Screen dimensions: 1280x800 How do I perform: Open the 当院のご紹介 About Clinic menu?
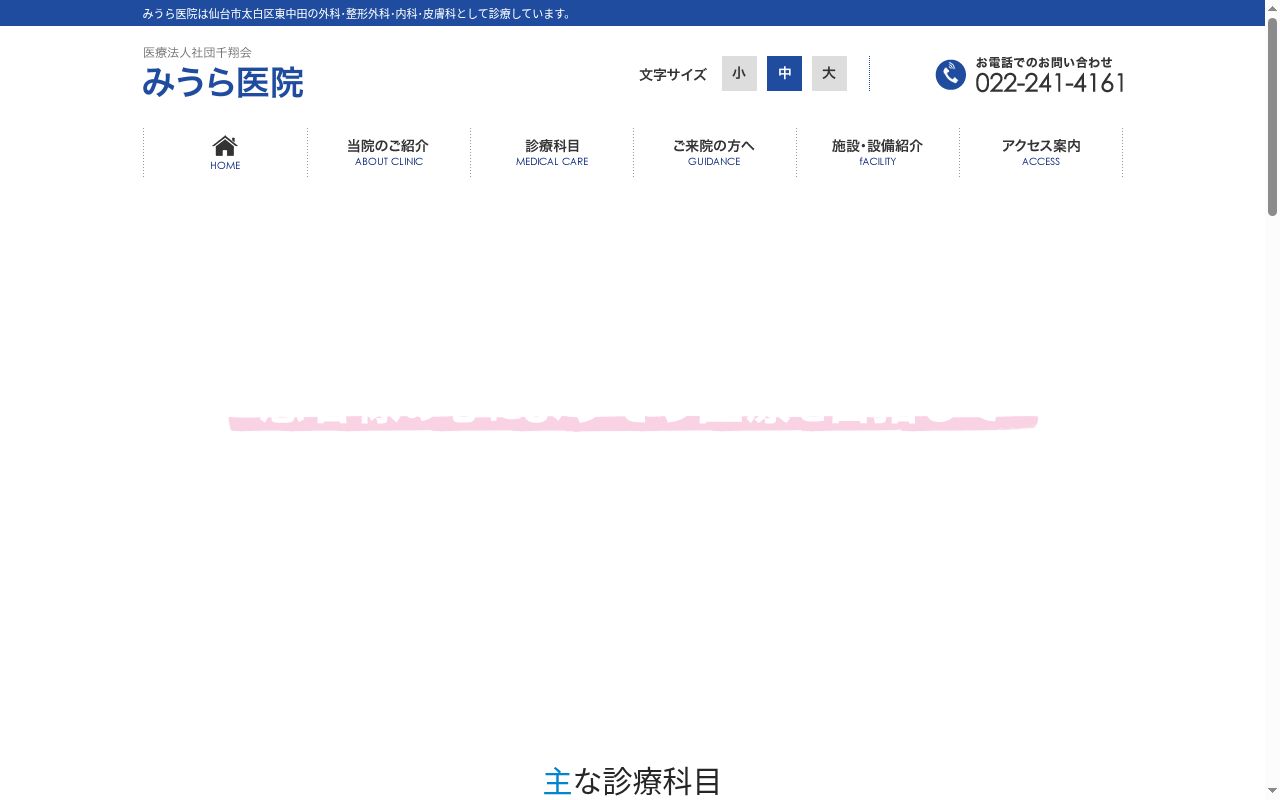(388, 153)
